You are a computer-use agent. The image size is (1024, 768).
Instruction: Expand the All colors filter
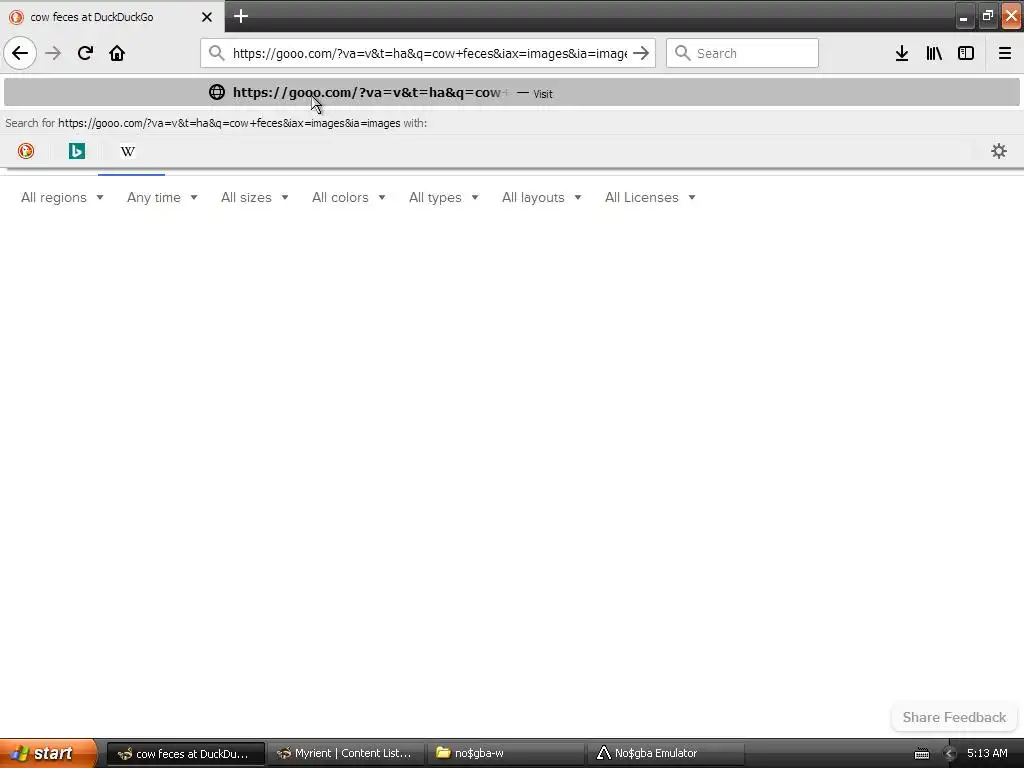[349, 197]
